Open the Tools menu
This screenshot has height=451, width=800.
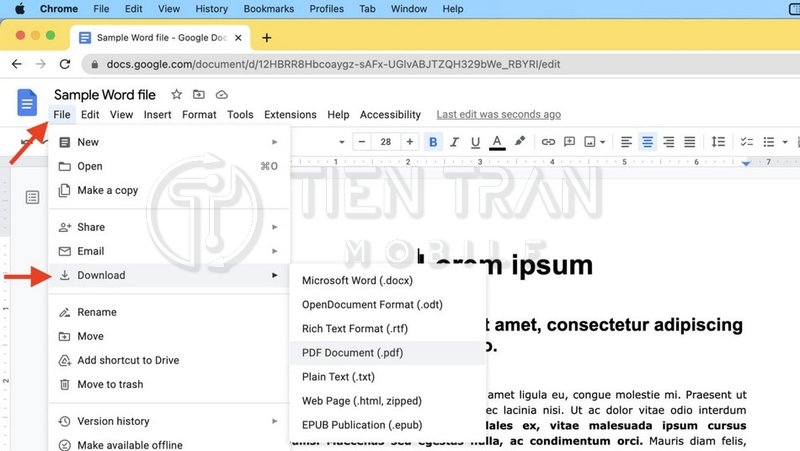tap(240, 115)
